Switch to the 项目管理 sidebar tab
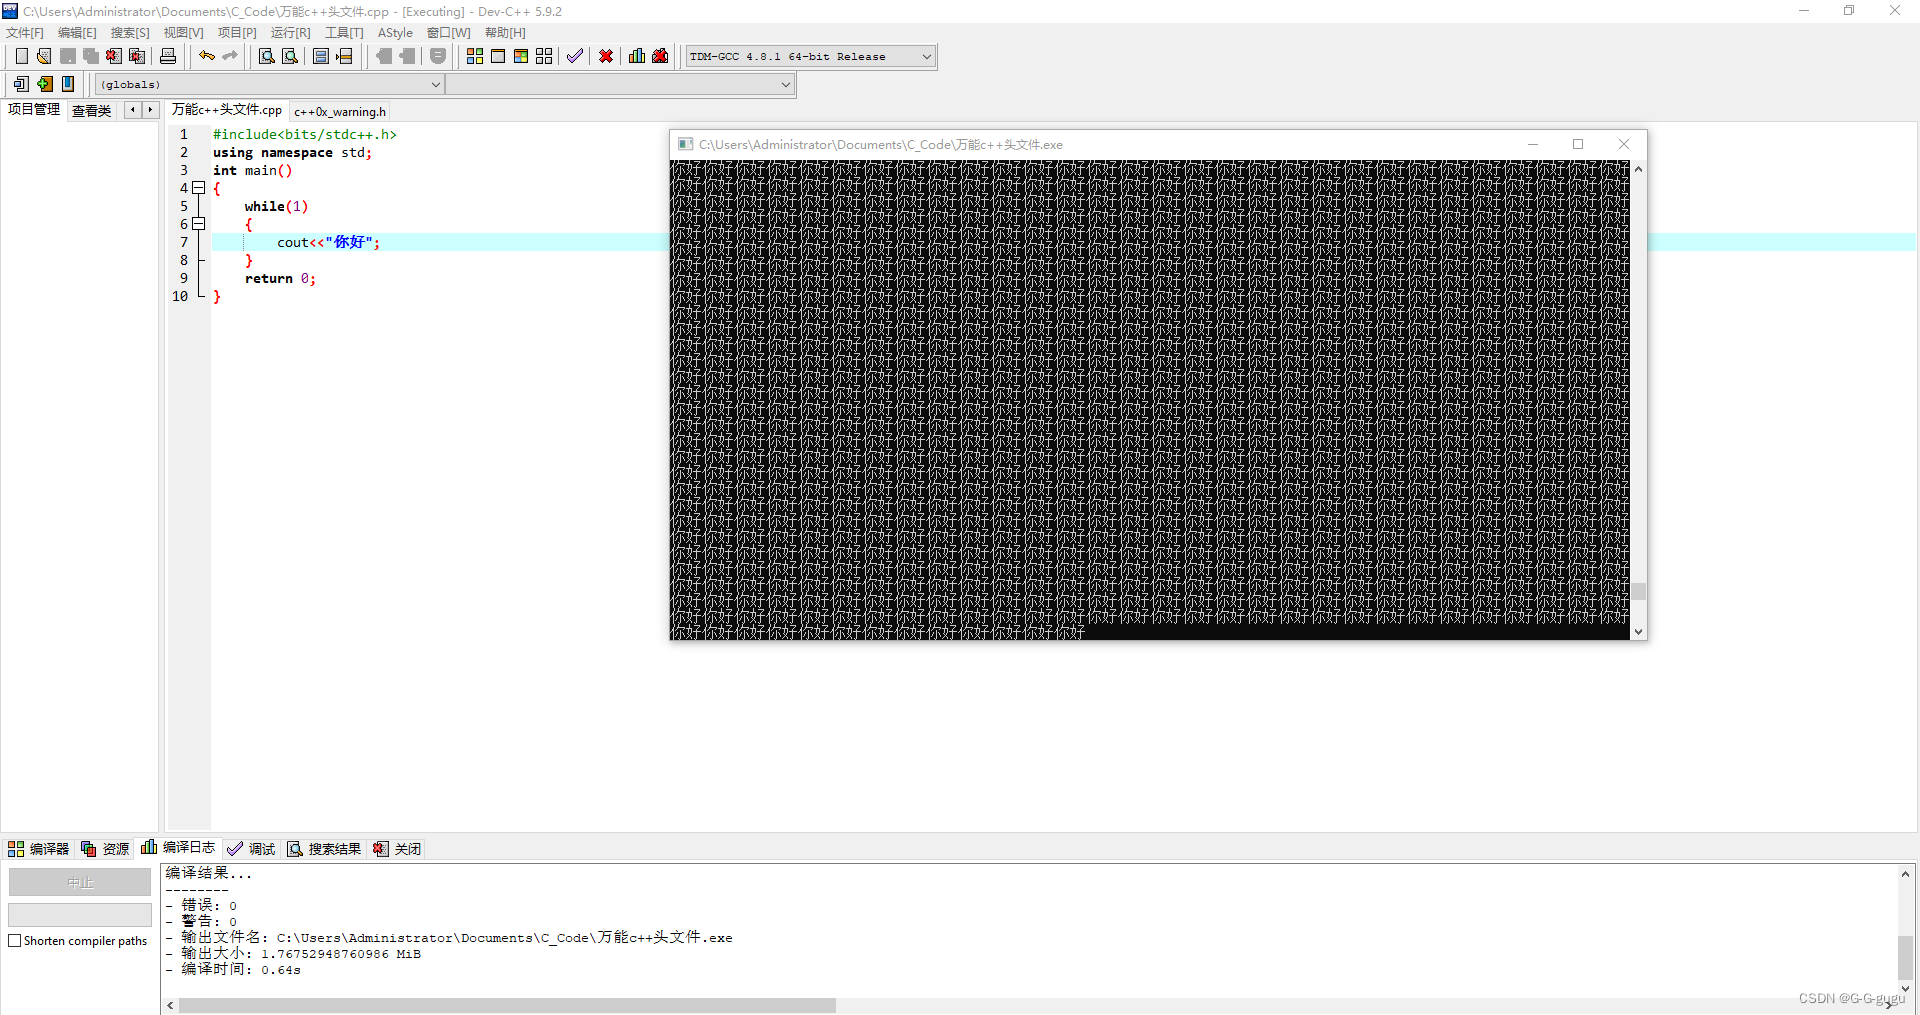This screenshot has height=1015, width=1920. 34,110
